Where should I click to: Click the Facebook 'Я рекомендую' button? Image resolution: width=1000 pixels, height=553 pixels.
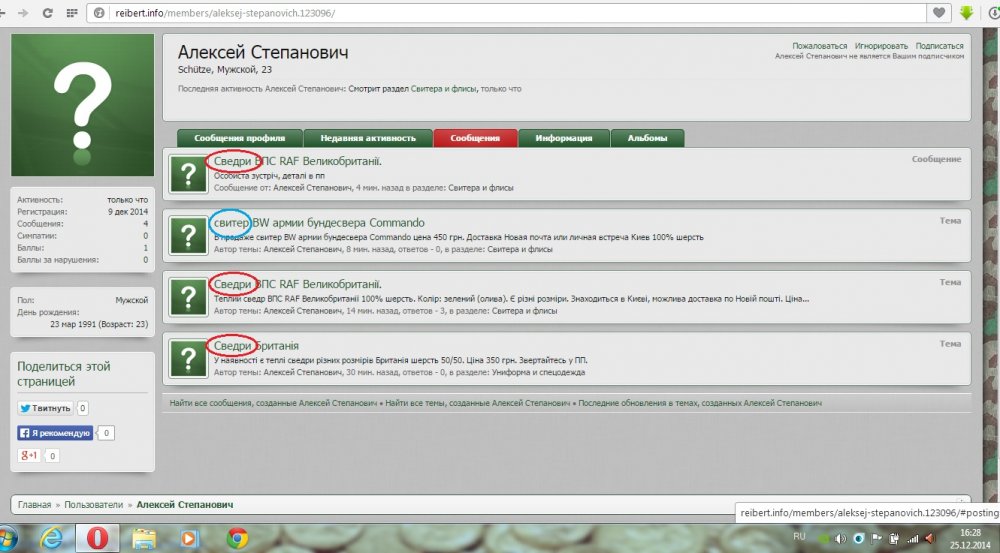pyautogui.click(x=55, y=433)
